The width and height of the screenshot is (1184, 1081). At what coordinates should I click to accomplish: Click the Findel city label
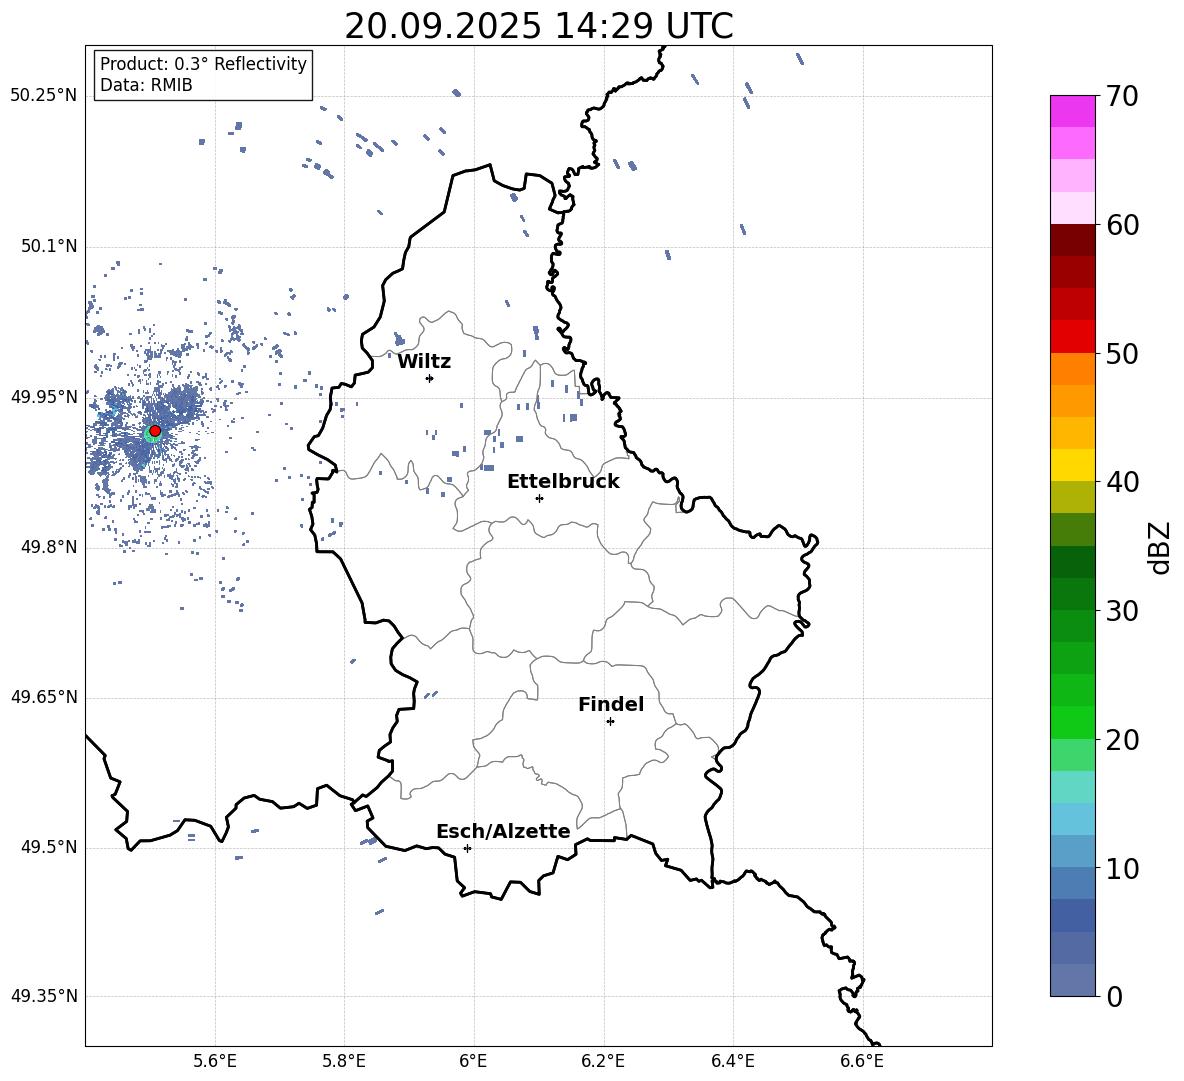611,704
